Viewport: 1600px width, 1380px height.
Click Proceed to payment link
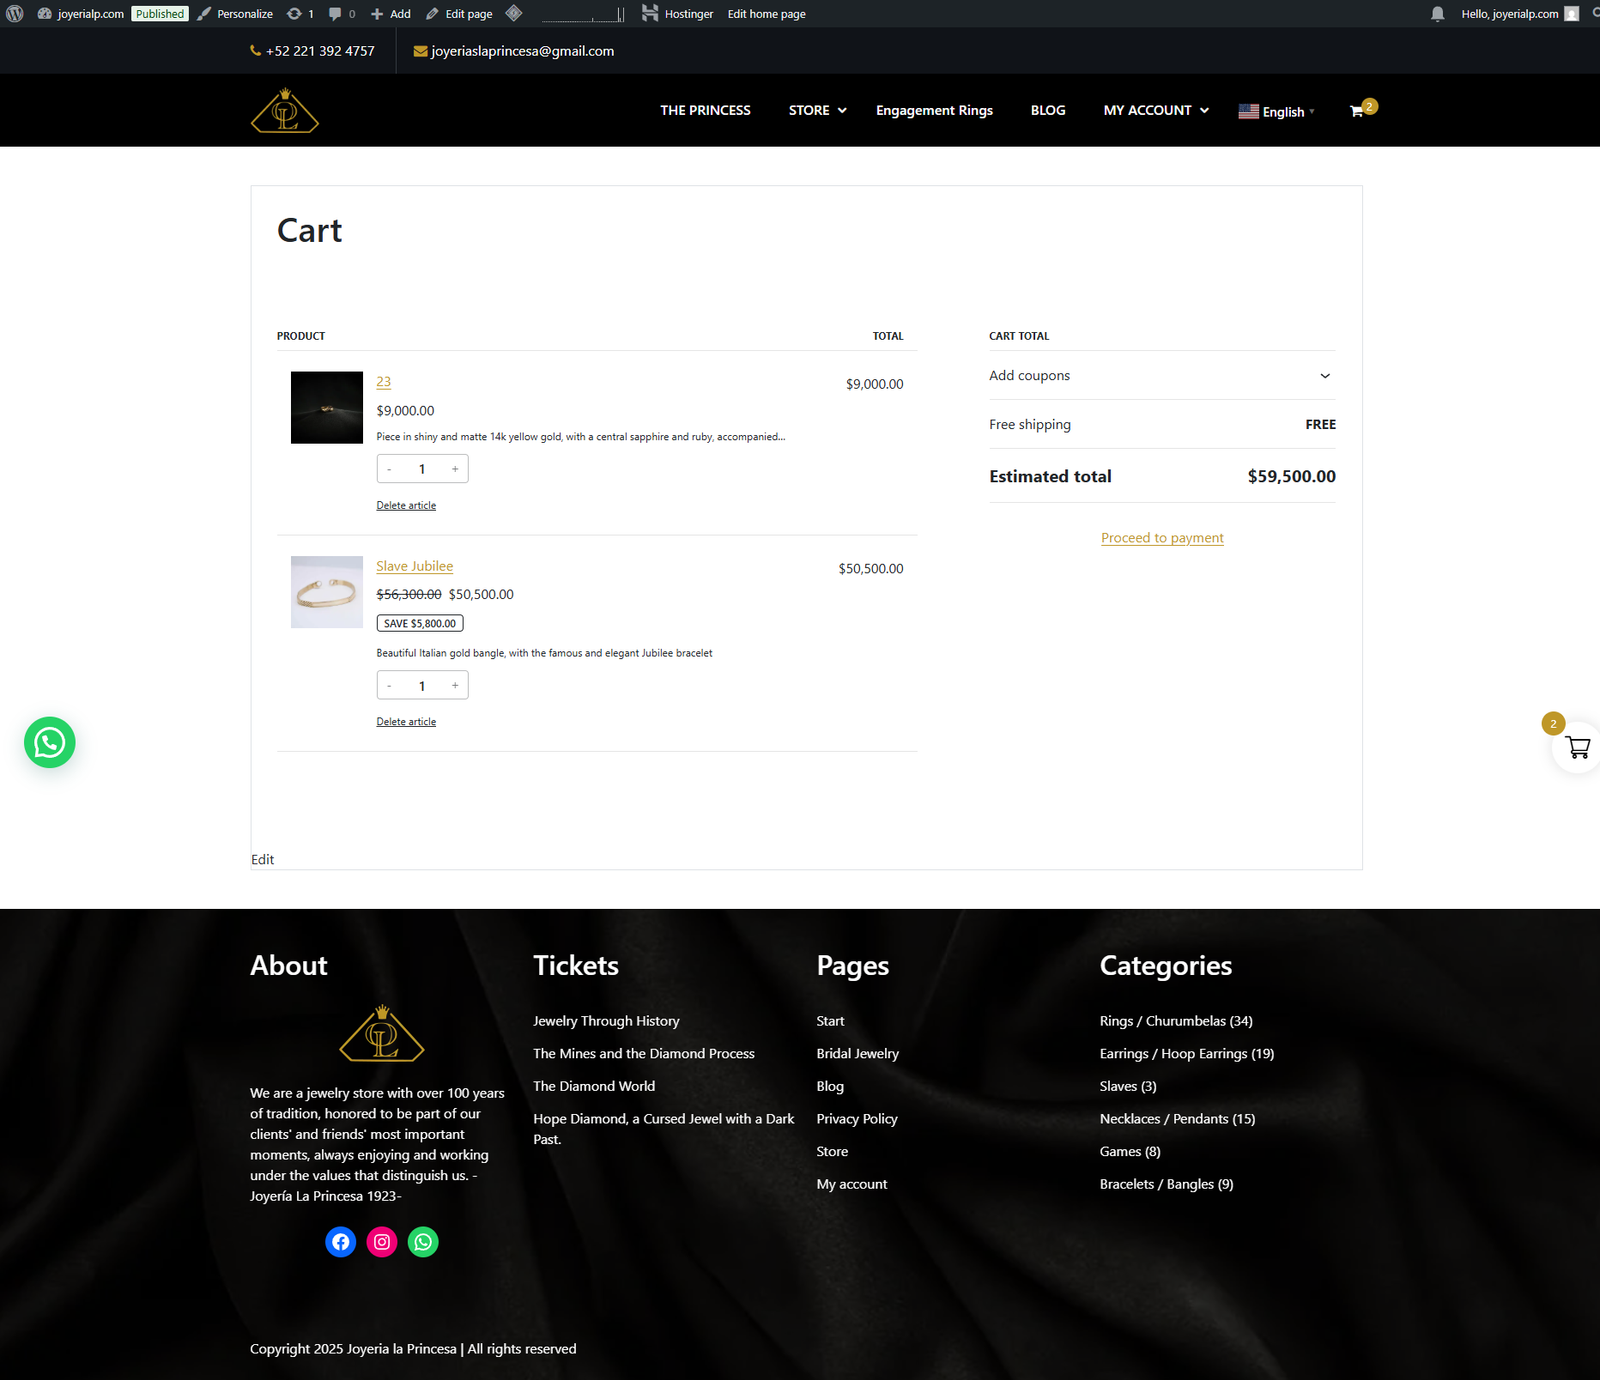point(1162,538)
